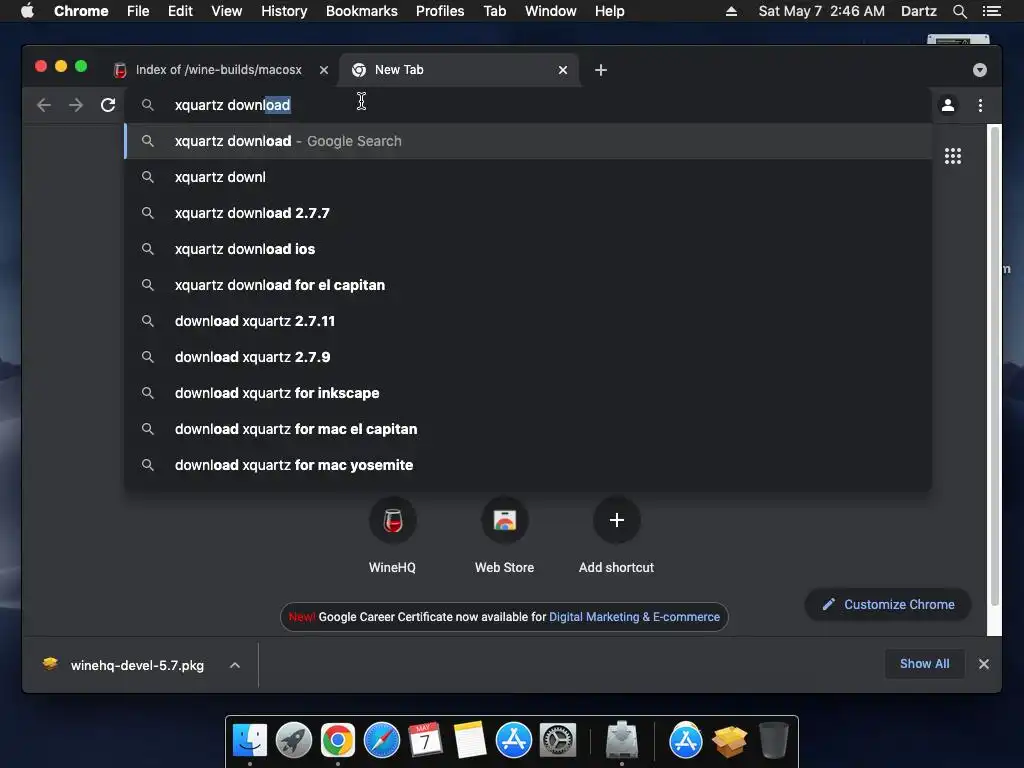This screenshot has height=768, width=1024.
Task: Open the Bookmarks menu
Action: [x=362, y=11]
